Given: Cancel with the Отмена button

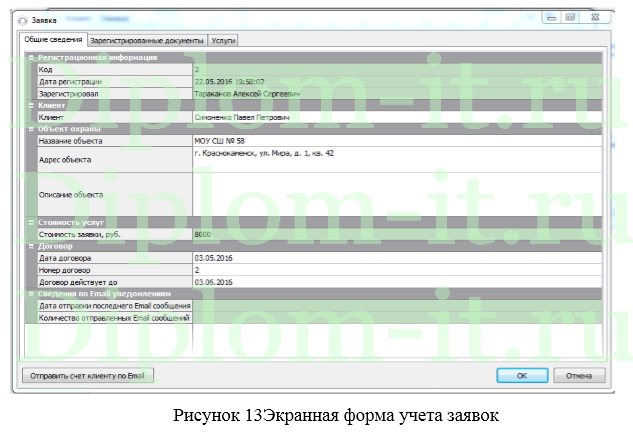Looking at the screenshot, I should pyautogui.click(x=579, y=376).
